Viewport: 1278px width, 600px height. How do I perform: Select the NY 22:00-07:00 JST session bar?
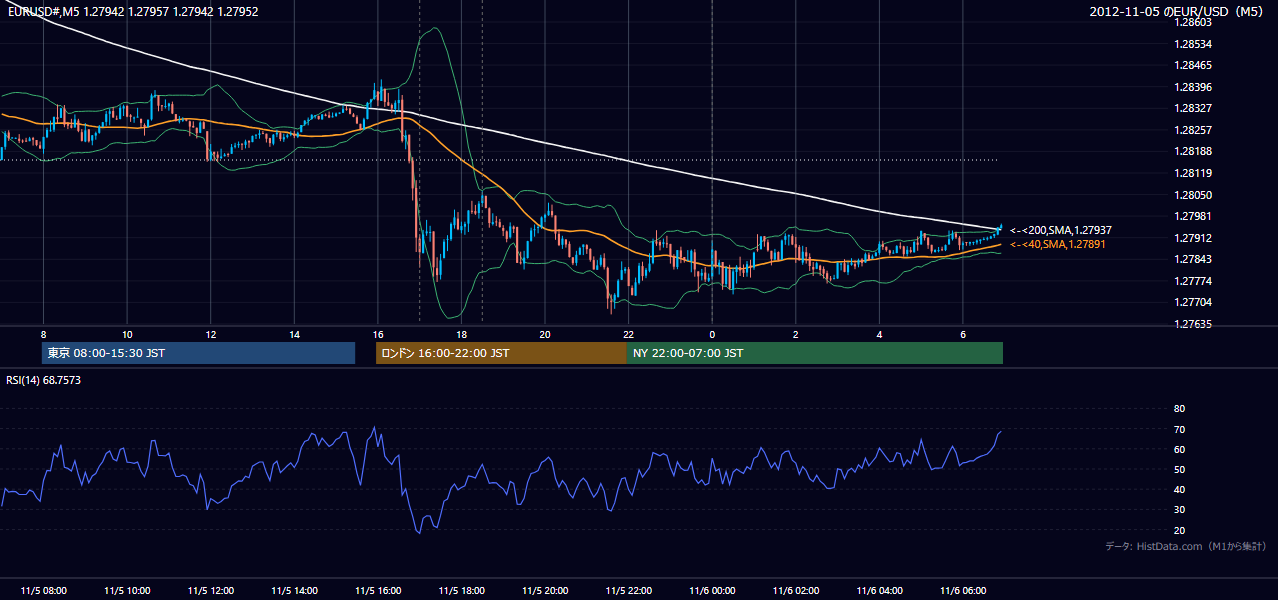(x=815, y=353)
